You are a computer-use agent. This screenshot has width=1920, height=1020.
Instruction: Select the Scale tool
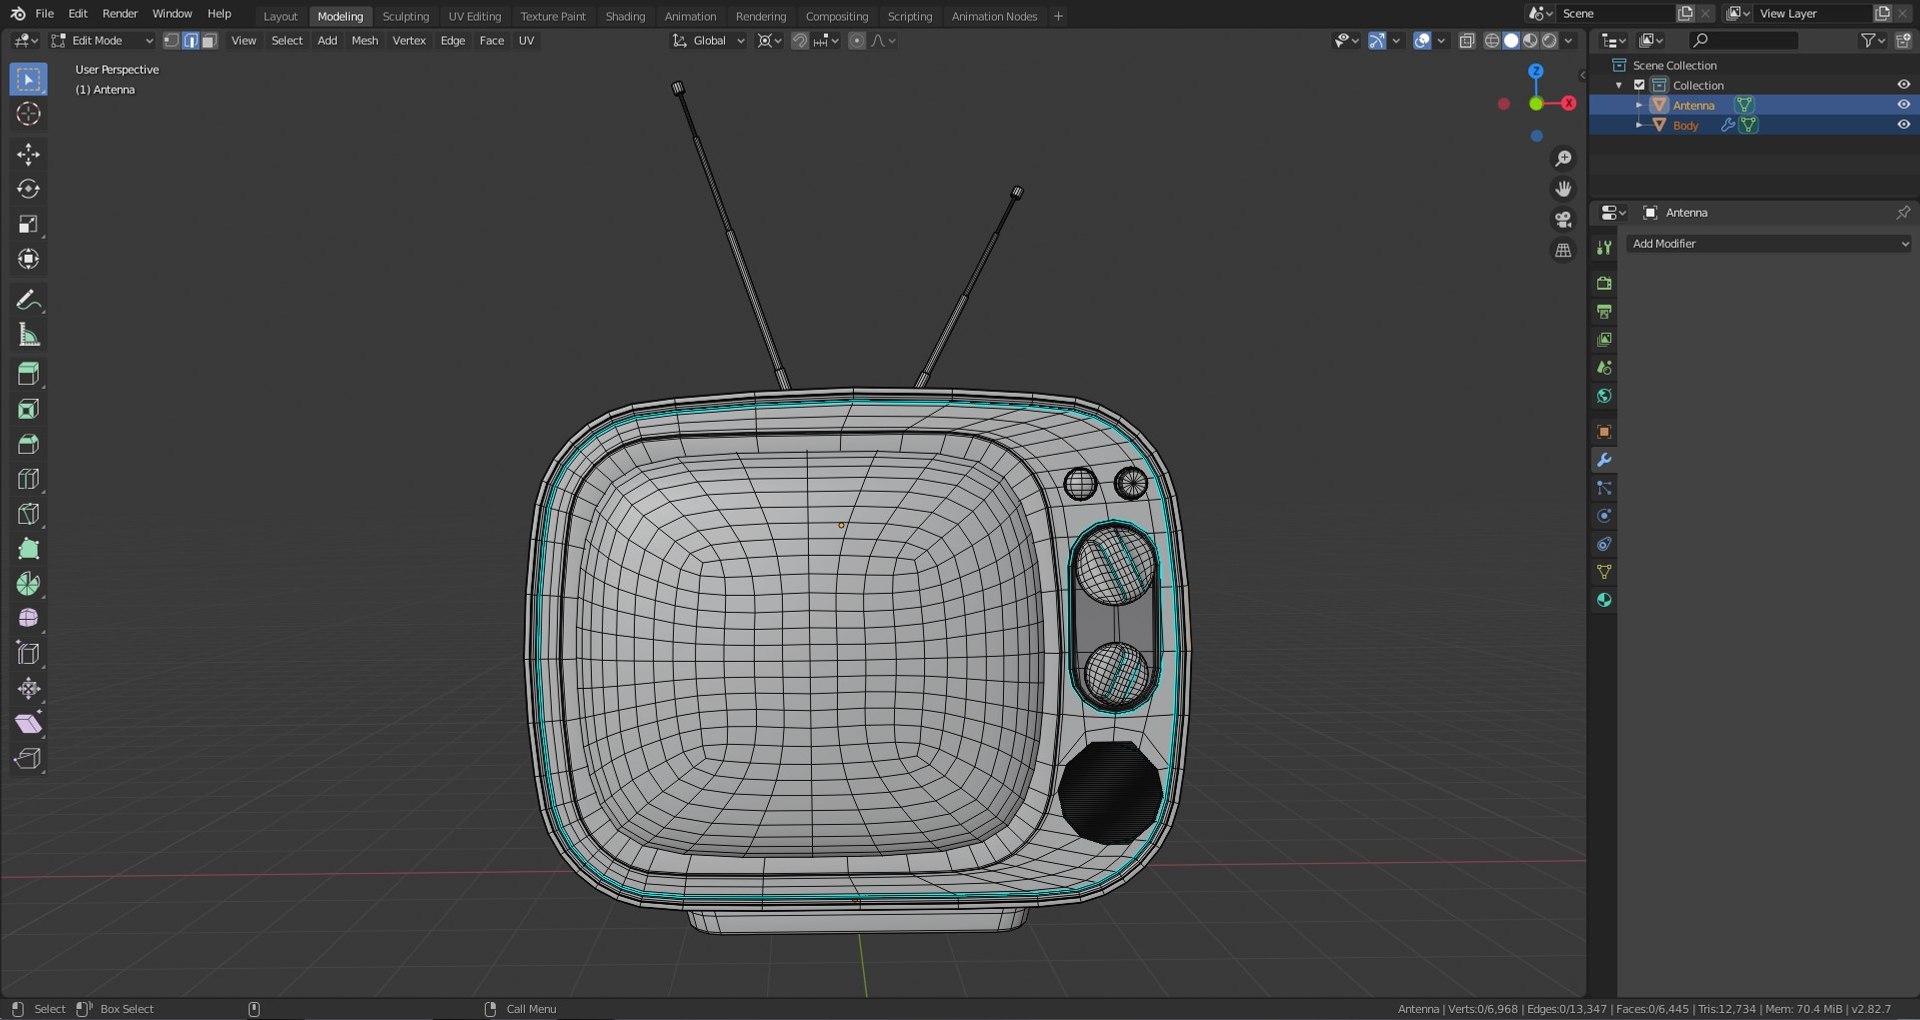28,224
